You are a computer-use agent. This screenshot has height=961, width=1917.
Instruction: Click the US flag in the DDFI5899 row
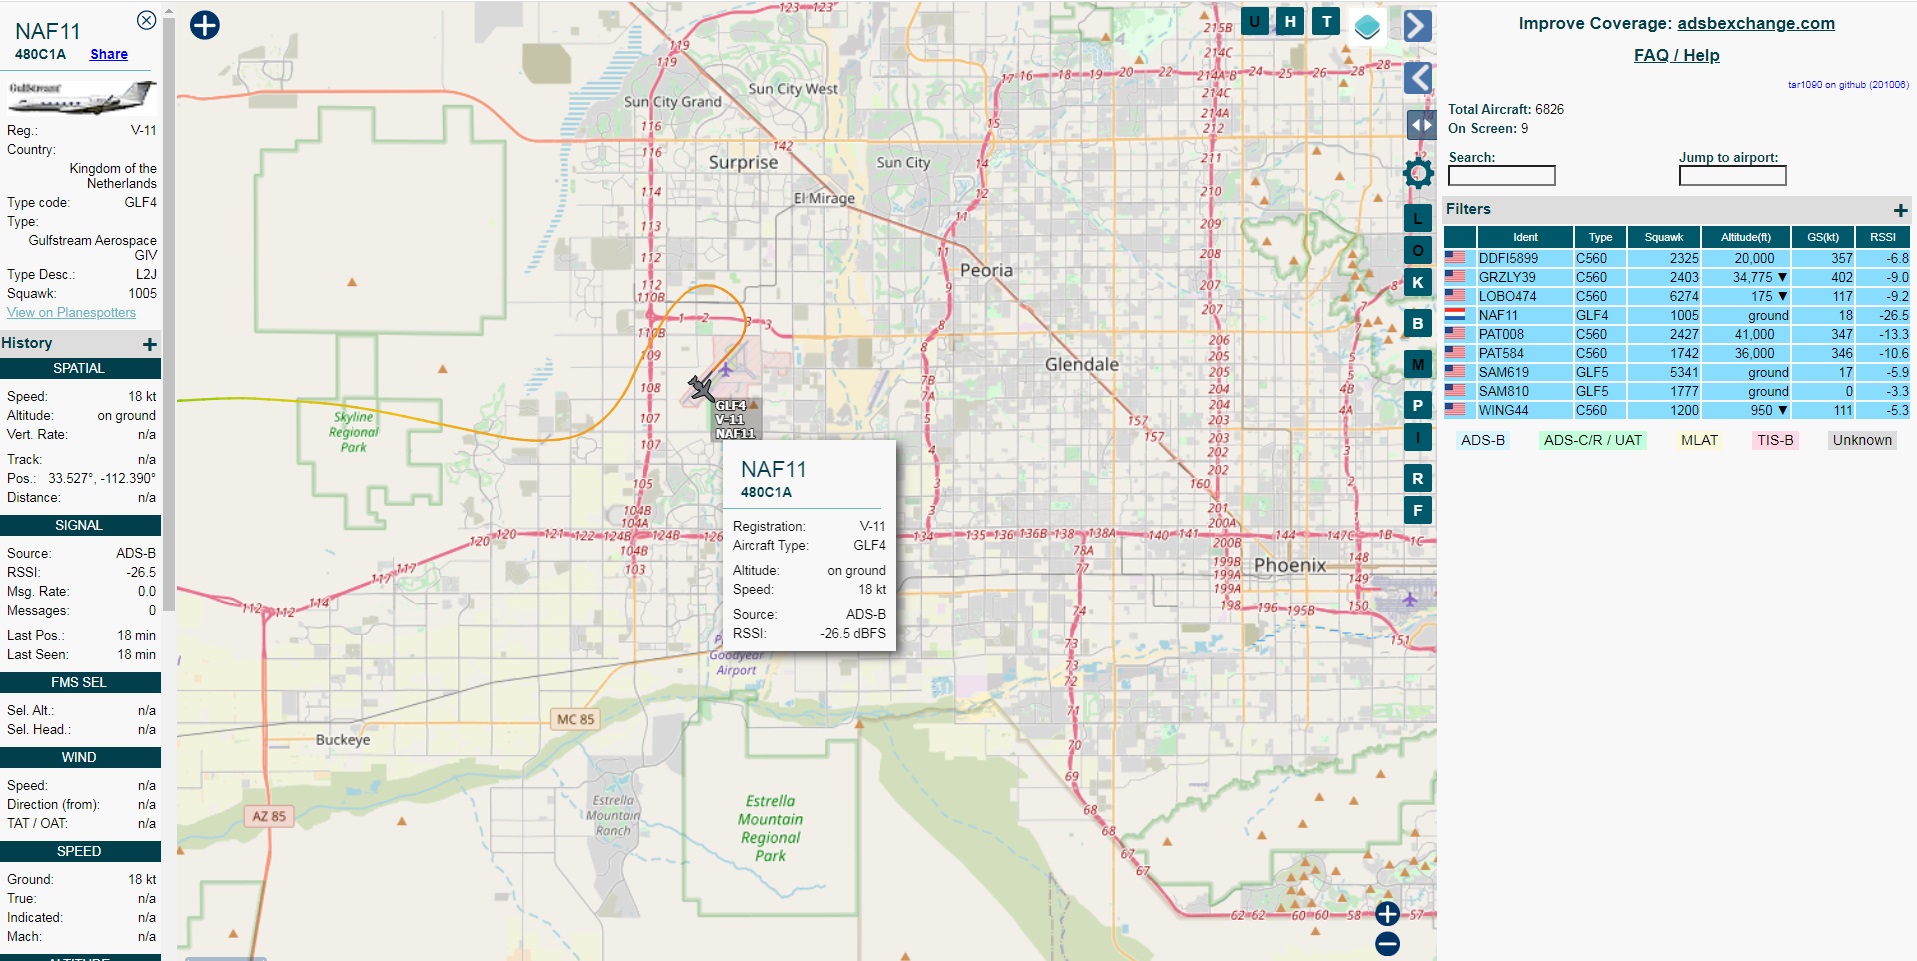[1455, 257]
